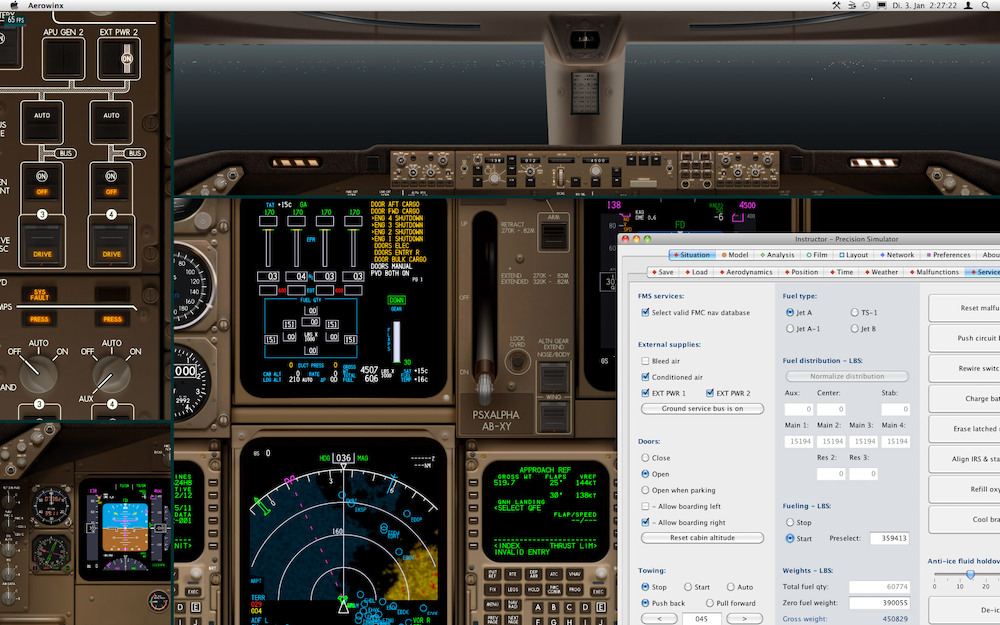Click the Align IRS button

[964, 459]
